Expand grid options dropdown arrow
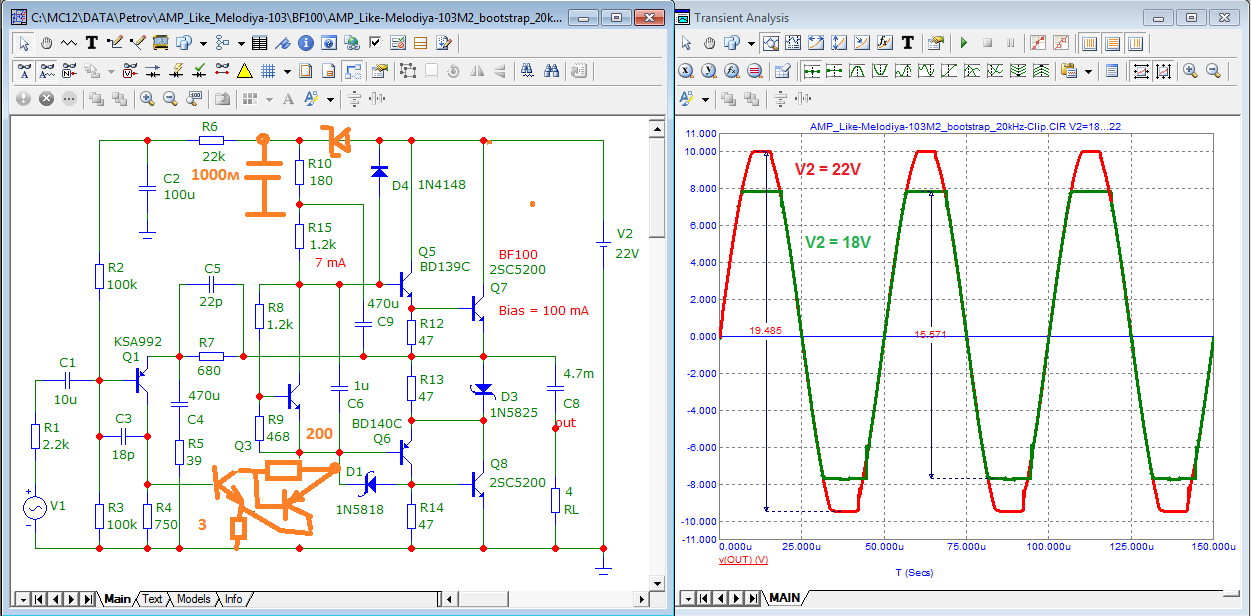This screenshot has width=1251, height=616. click(x=287, y=71)
